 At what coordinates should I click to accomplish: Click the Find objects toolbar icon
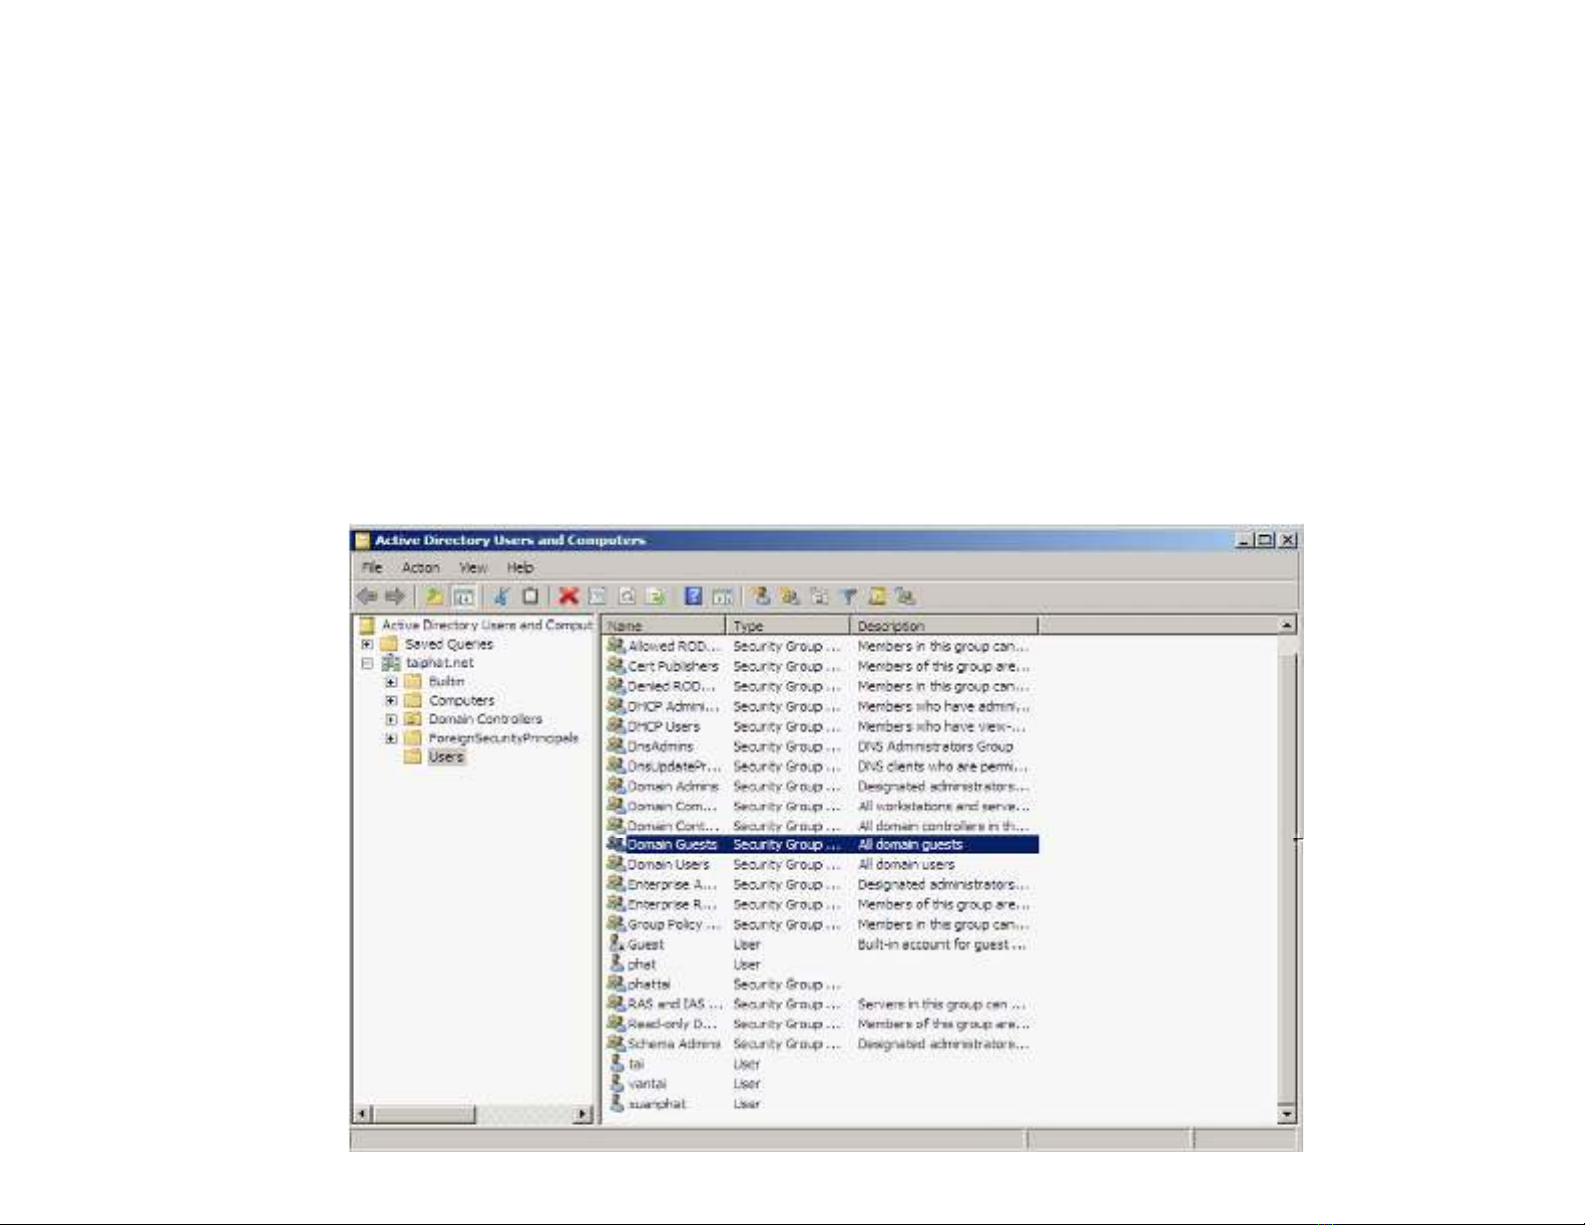pyautogui.click(x=877, y=596)
